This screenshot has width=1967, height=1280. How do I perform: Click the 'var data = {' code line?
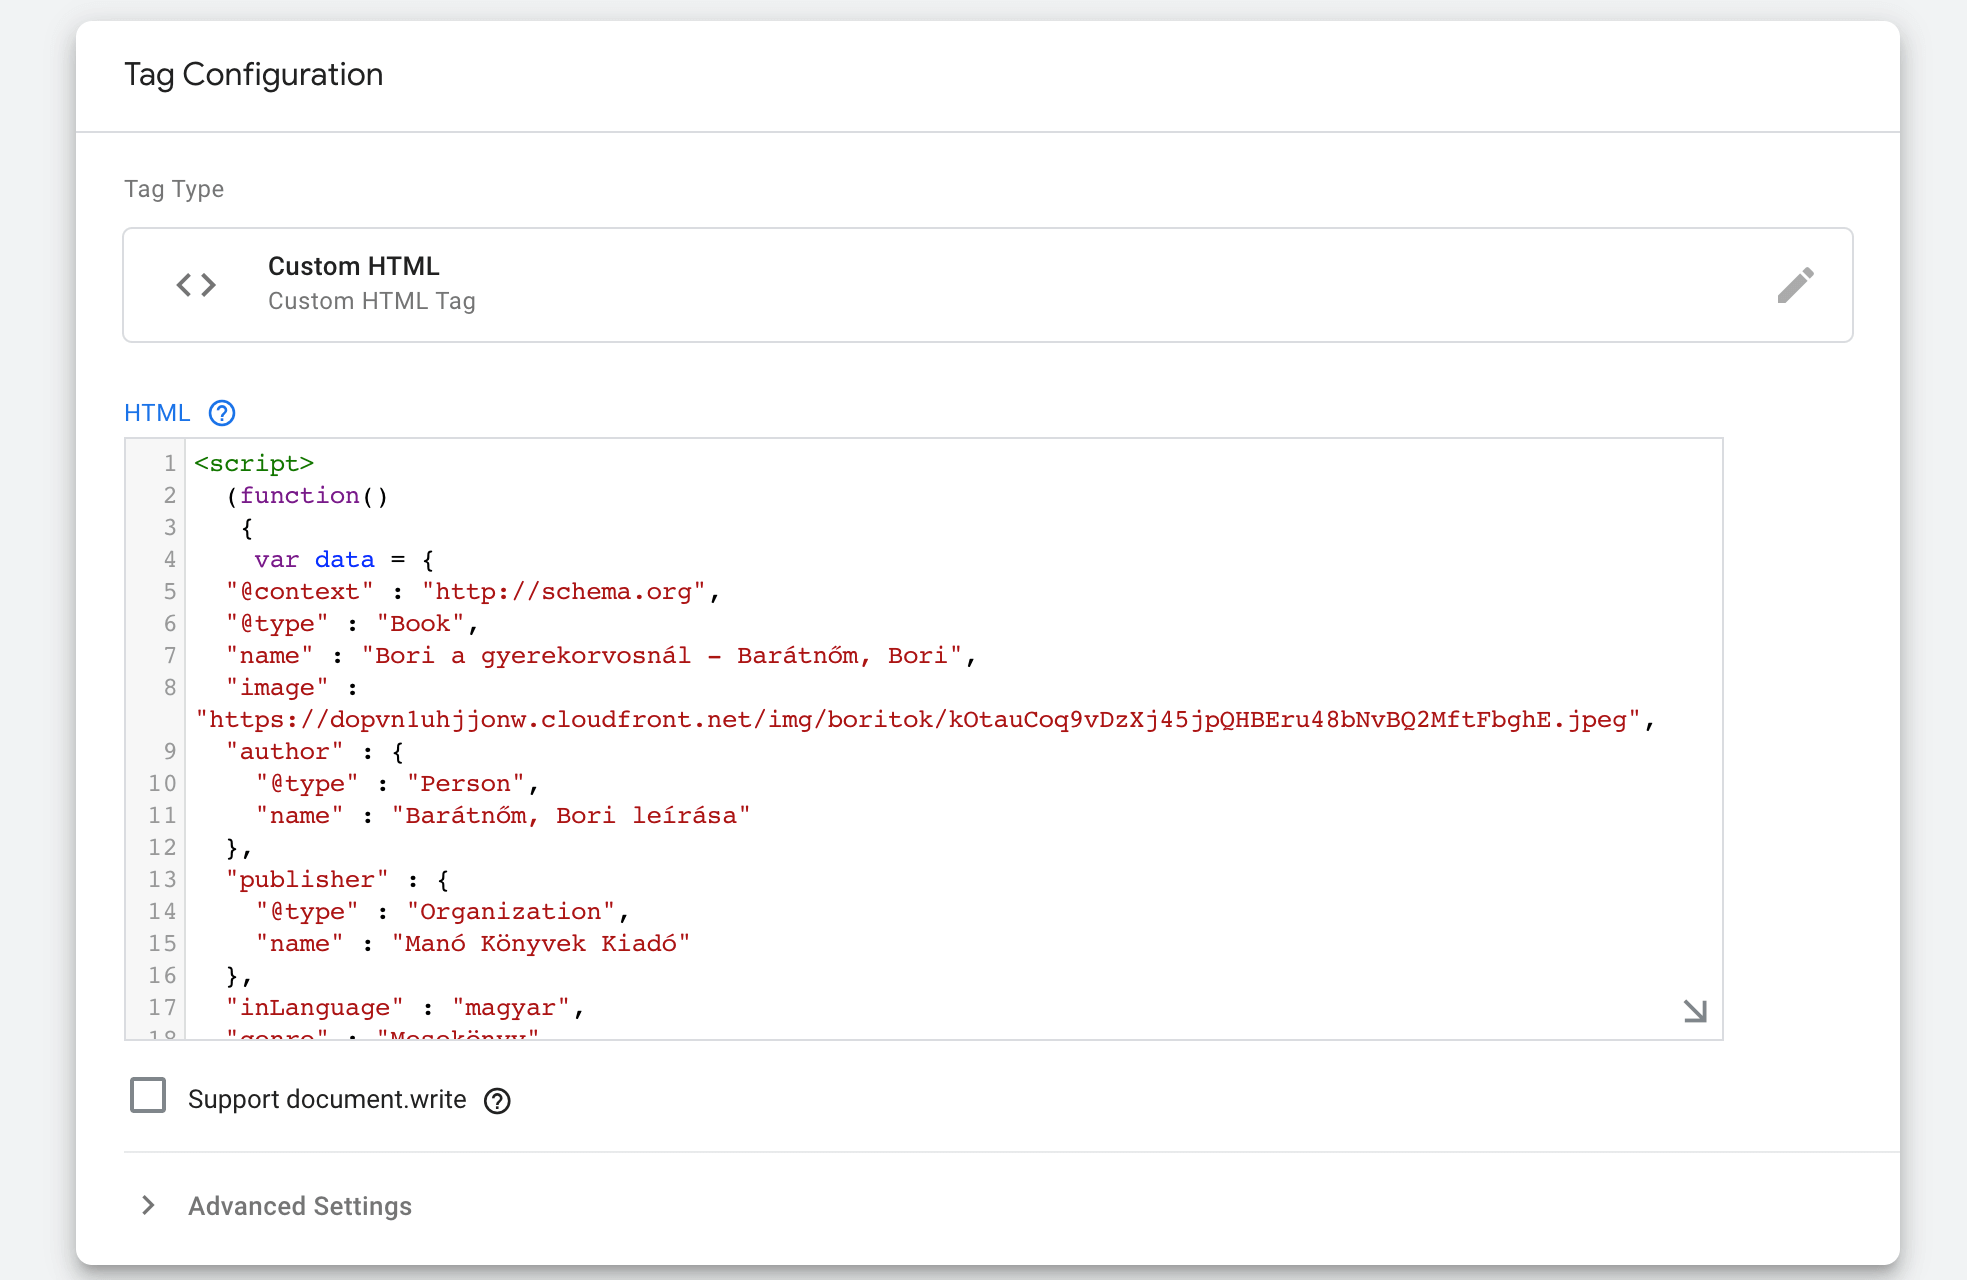(344, 560)
